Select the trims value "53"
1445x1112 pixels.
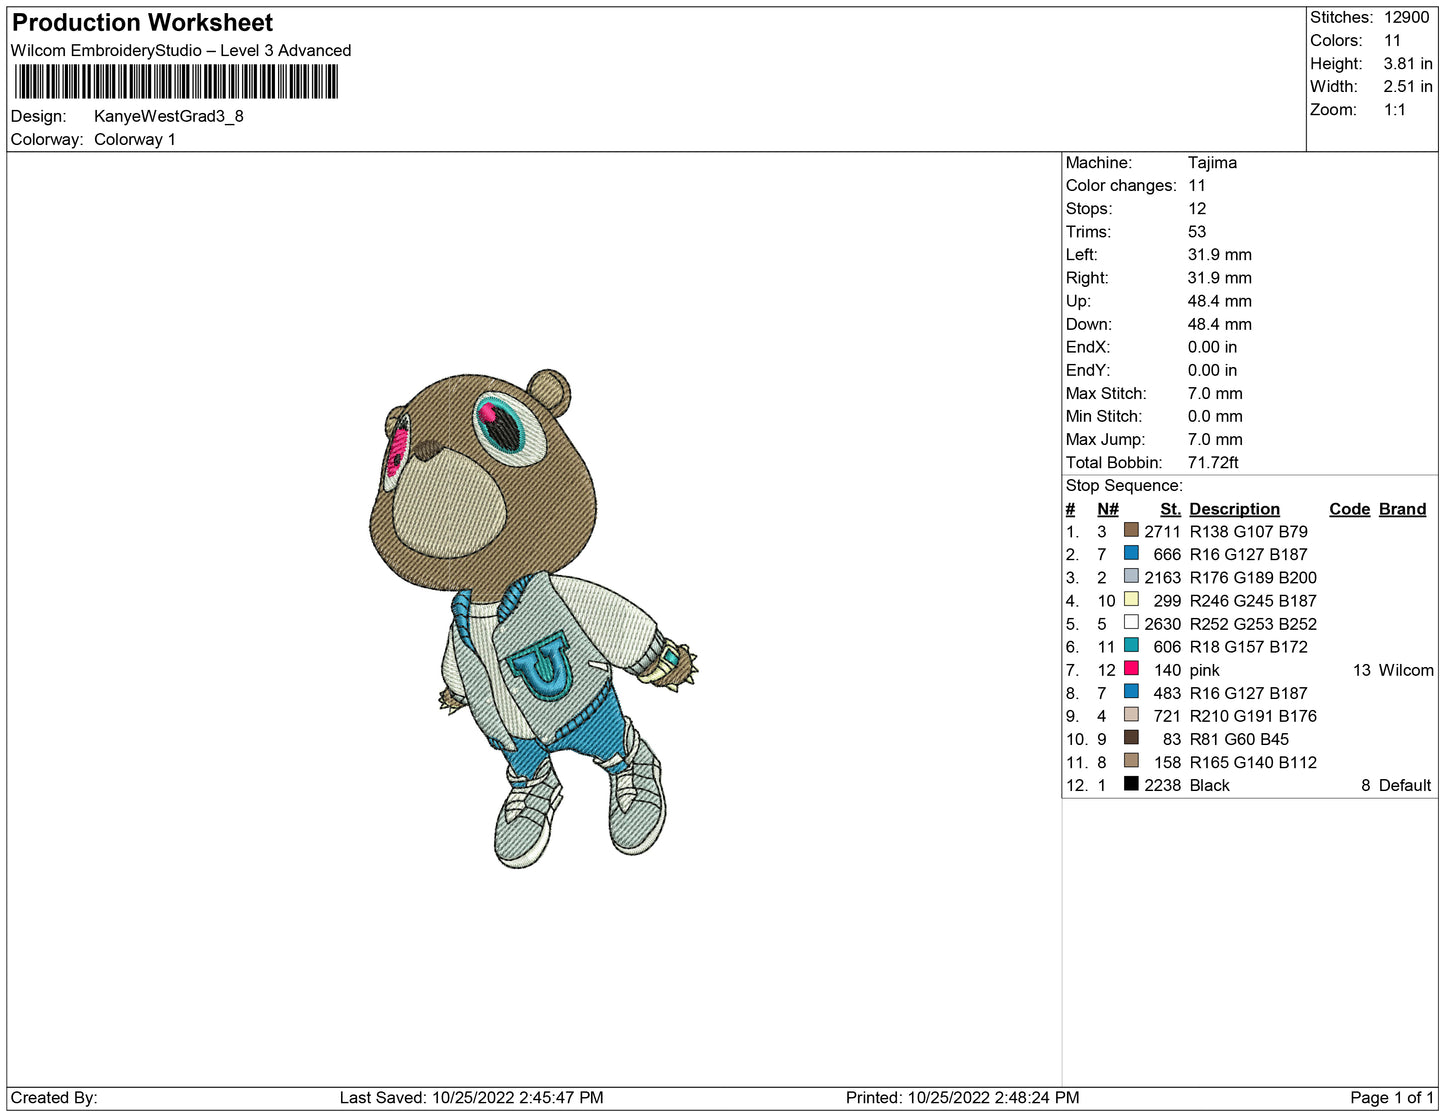[x=1197, y=231]
